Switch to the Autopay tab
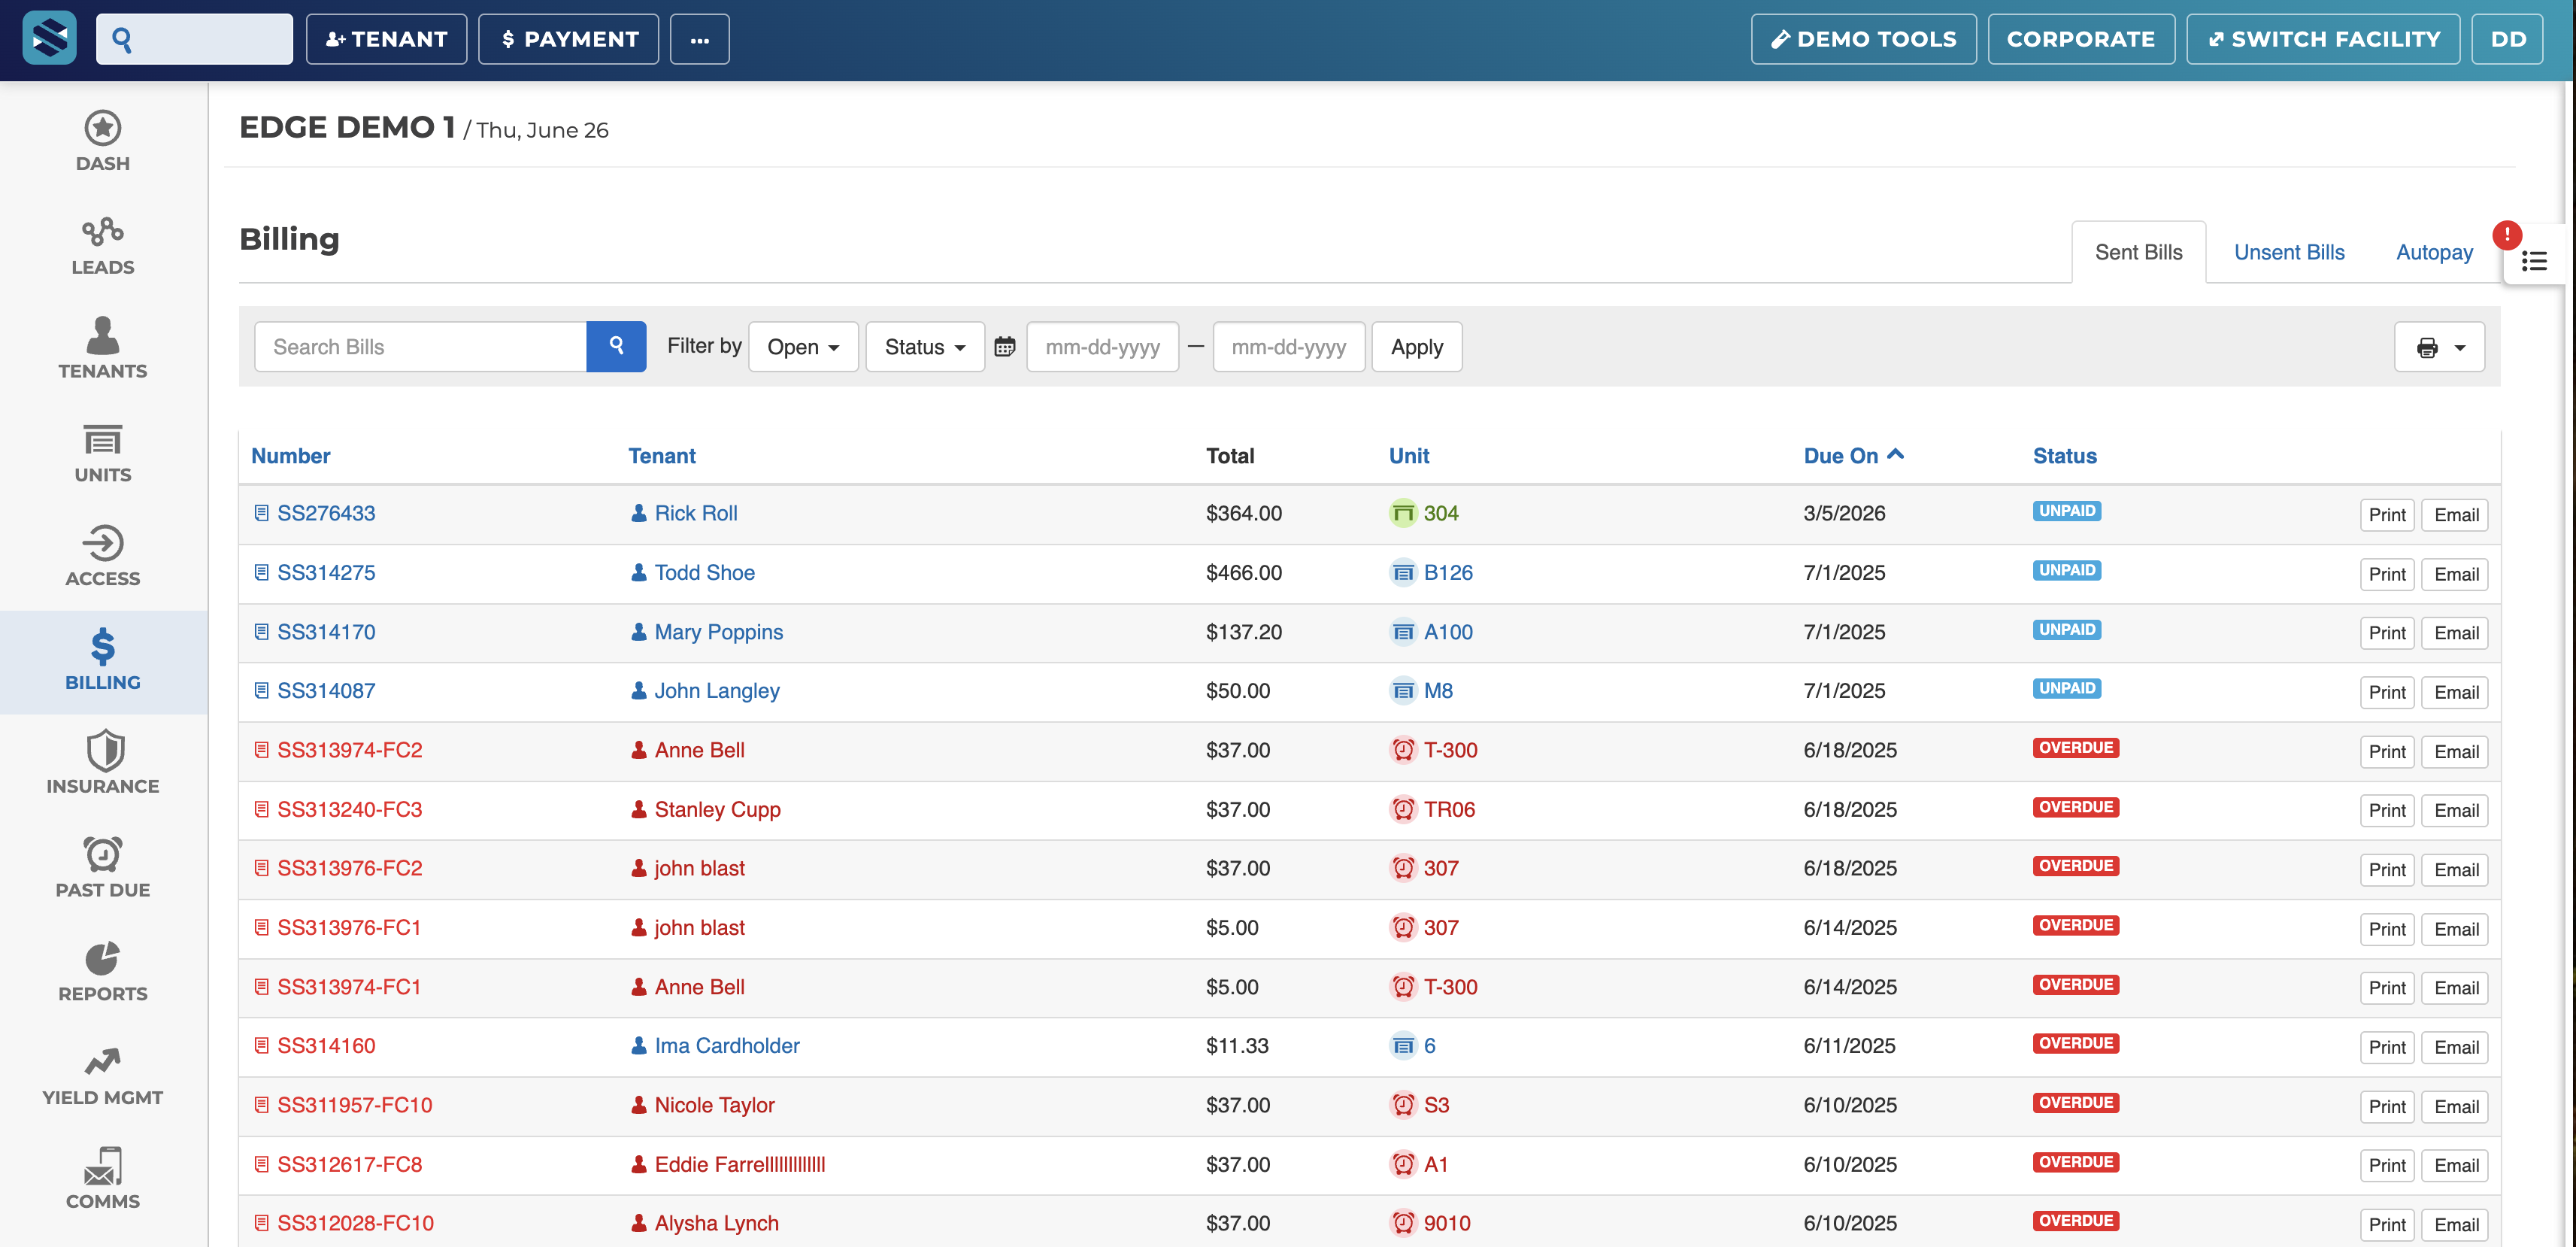The image size is (2576, 1247). (x=2434, y=252)
